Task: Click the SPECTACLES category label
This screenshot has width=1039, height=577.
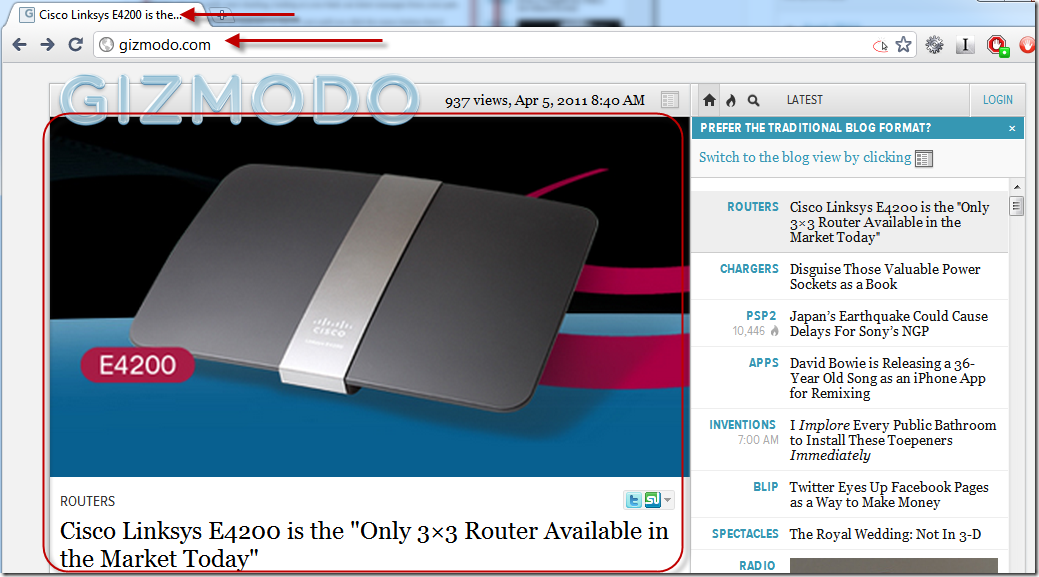Action: point(745,534)
